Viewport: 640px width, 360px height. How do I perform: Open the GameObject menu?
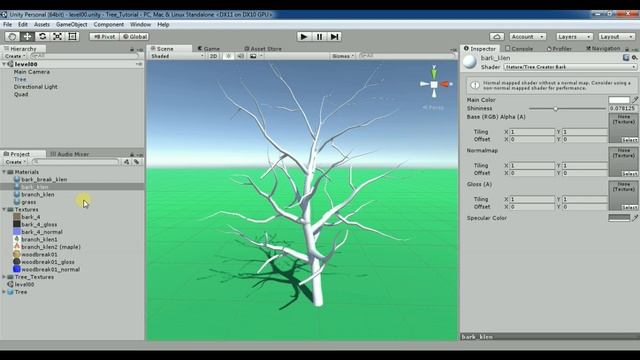(71, 24)
